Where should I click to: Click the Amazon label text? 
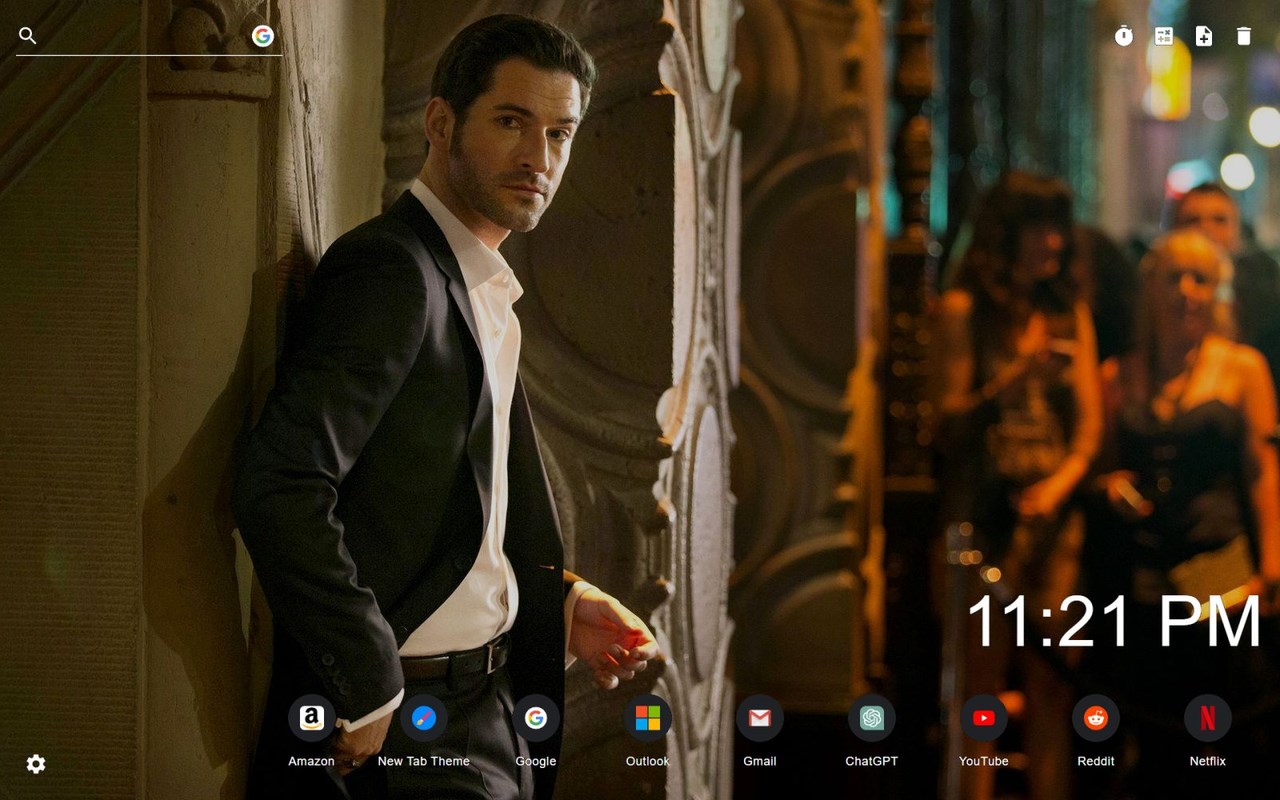(x=312, y=761)
